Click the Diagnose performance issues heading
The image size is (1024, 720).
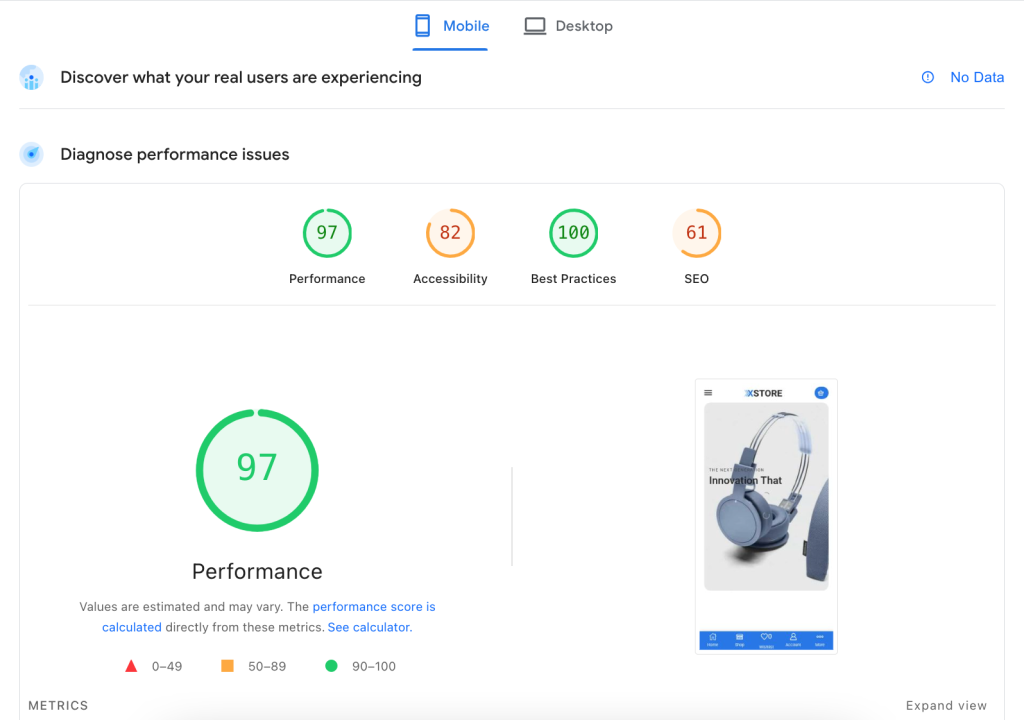tap(175, 154)
